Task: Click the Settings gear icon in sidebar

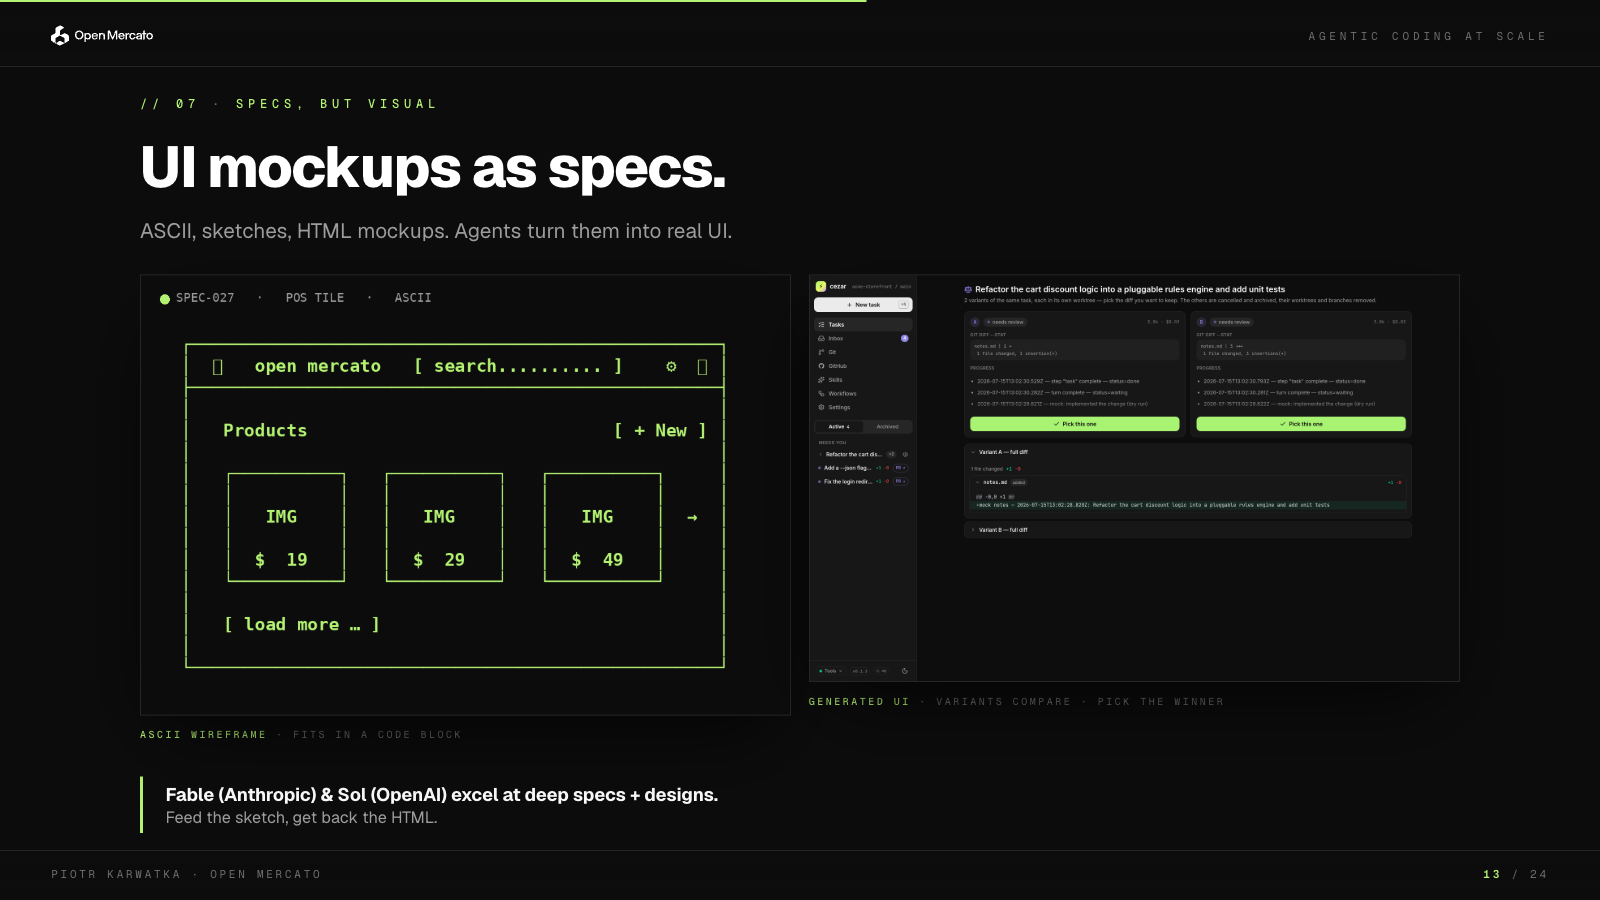Action: click(821, 407)
